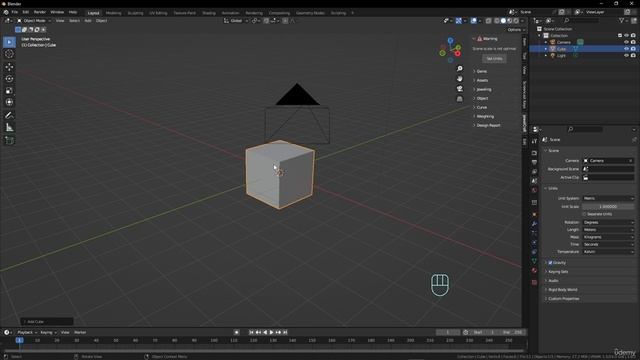Screen dimensions: 640x360
Task: Open the timeline Keying popover
Action: coord(48,332)
